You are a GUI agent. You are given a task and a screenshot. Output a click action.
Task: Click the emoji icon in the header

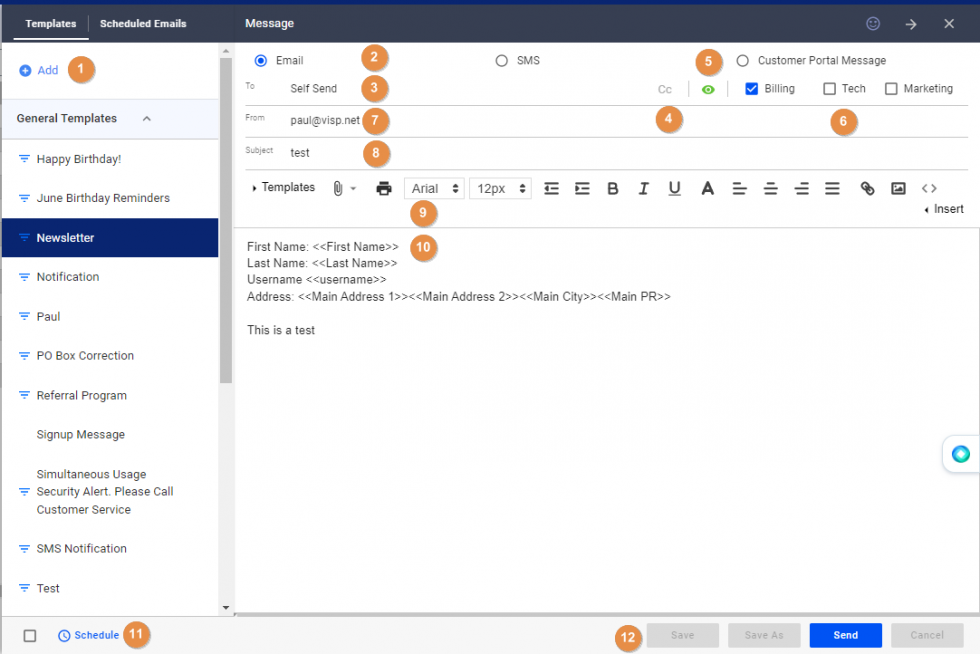[872, 23]
